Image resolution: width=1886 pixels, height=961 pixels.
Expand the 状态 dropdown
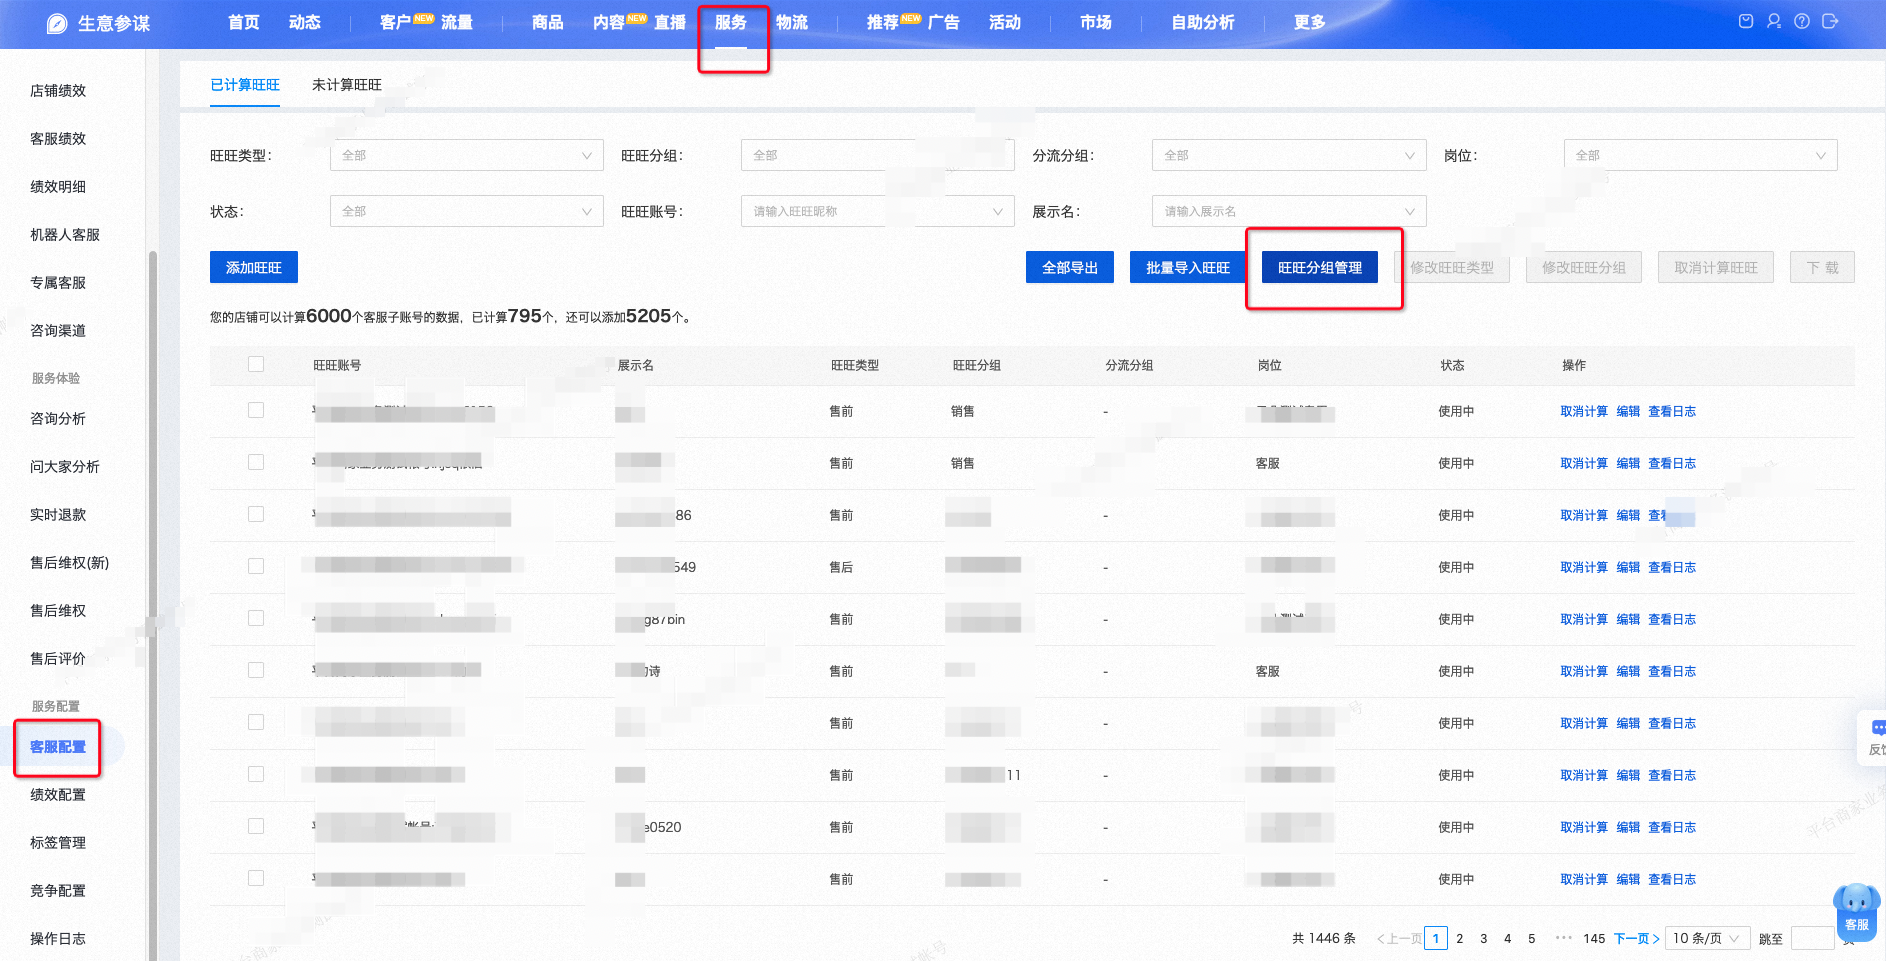pyautogui.click(x=467, y=211)
